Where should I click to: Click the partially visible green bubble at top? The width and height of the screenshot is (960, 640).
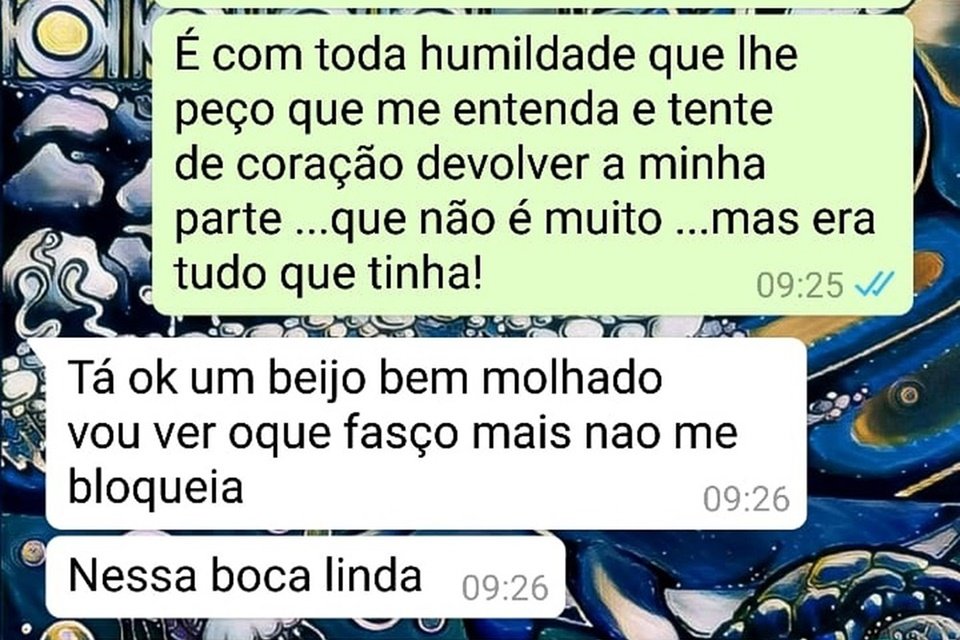(532, 4)
